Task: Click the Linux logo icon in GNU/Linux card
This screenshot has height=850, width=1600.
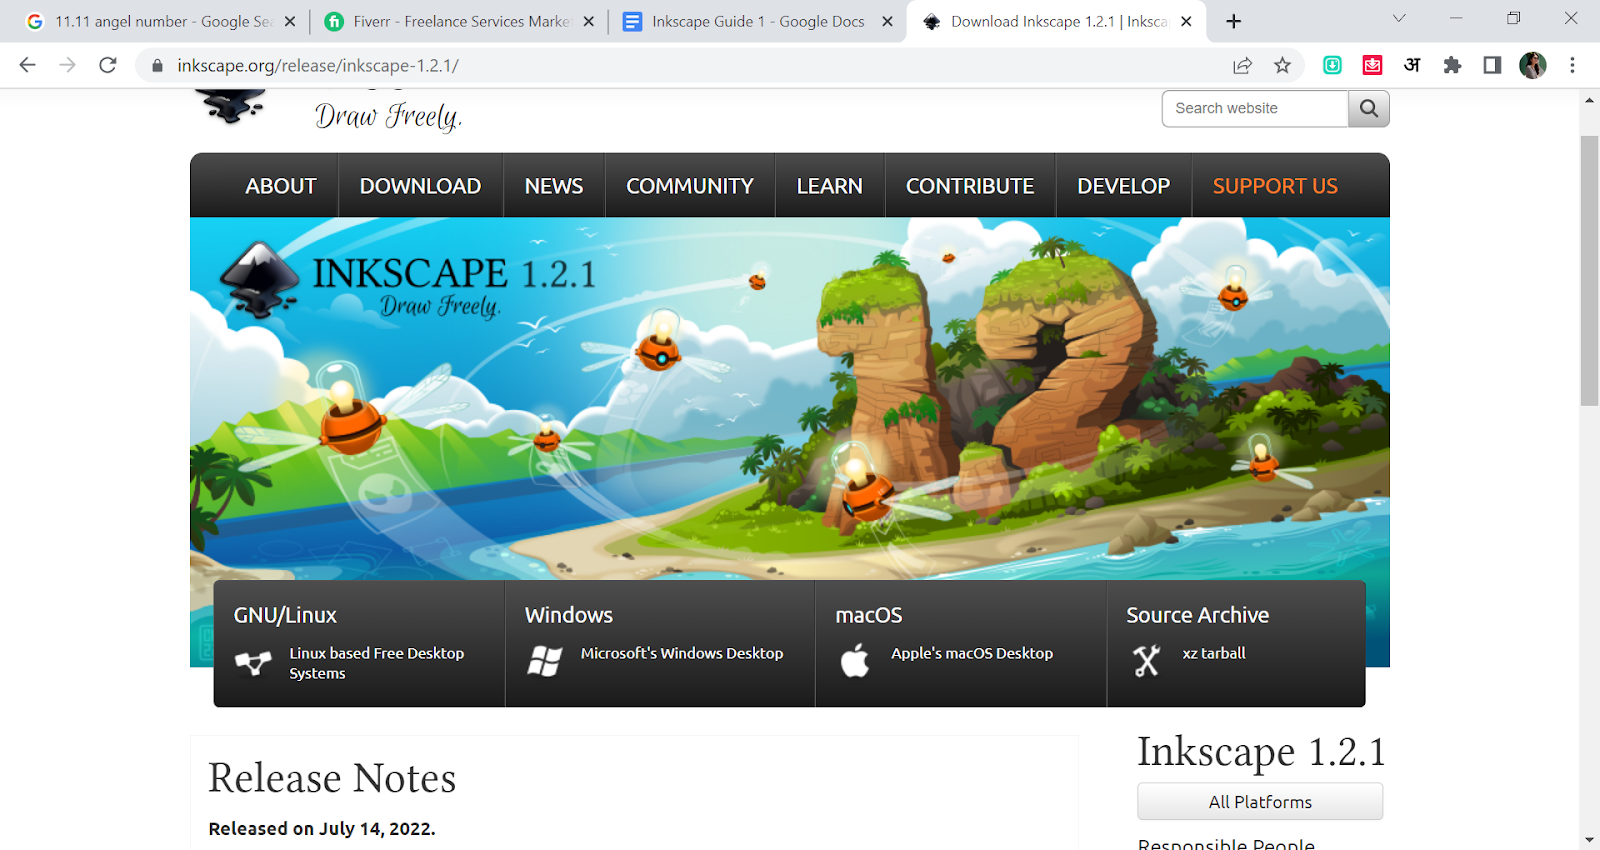Action: (x=253, y=663)
